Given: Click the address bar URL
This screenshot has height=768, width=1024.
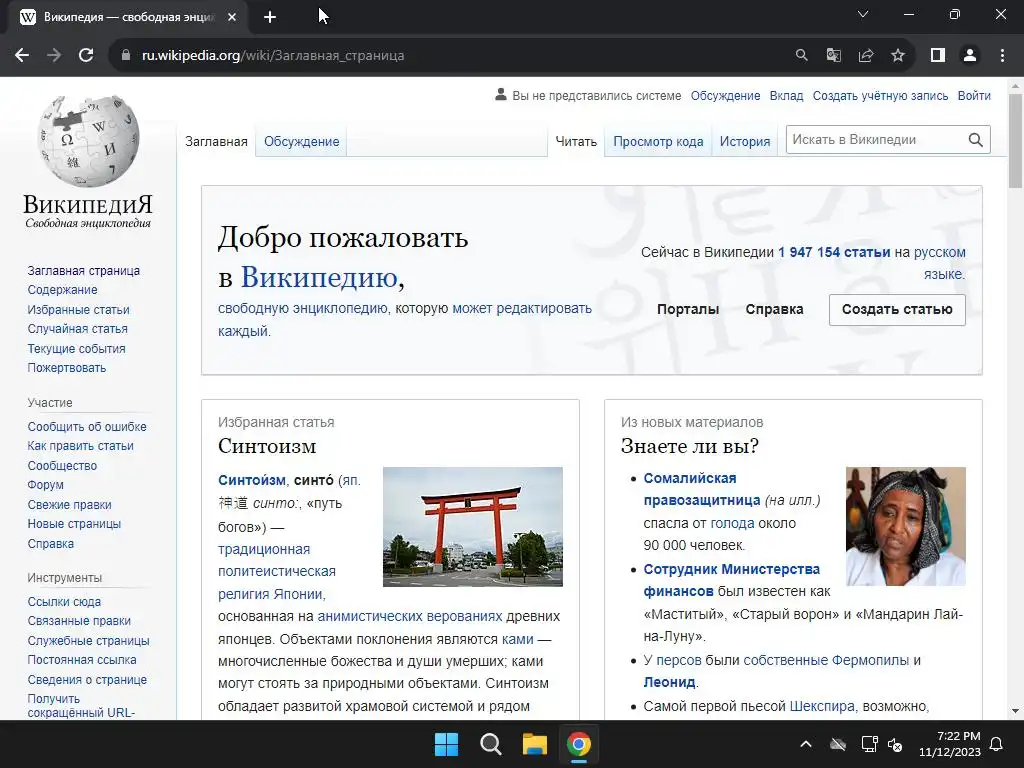Looking at the screenshot, I should [x=272, y=56].
